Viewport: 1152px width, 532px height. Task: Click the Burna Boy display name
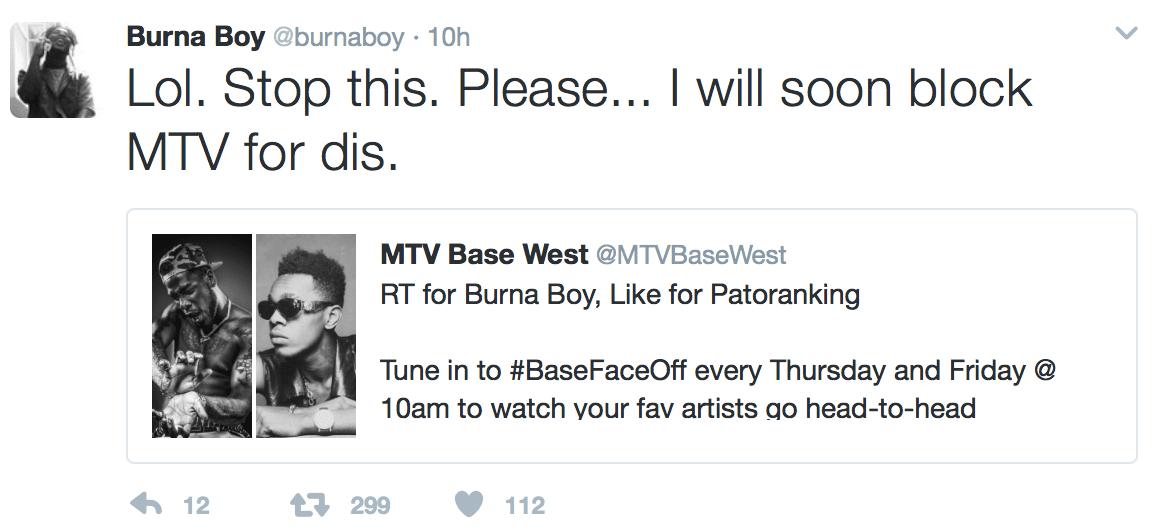[x=195, y=37]
